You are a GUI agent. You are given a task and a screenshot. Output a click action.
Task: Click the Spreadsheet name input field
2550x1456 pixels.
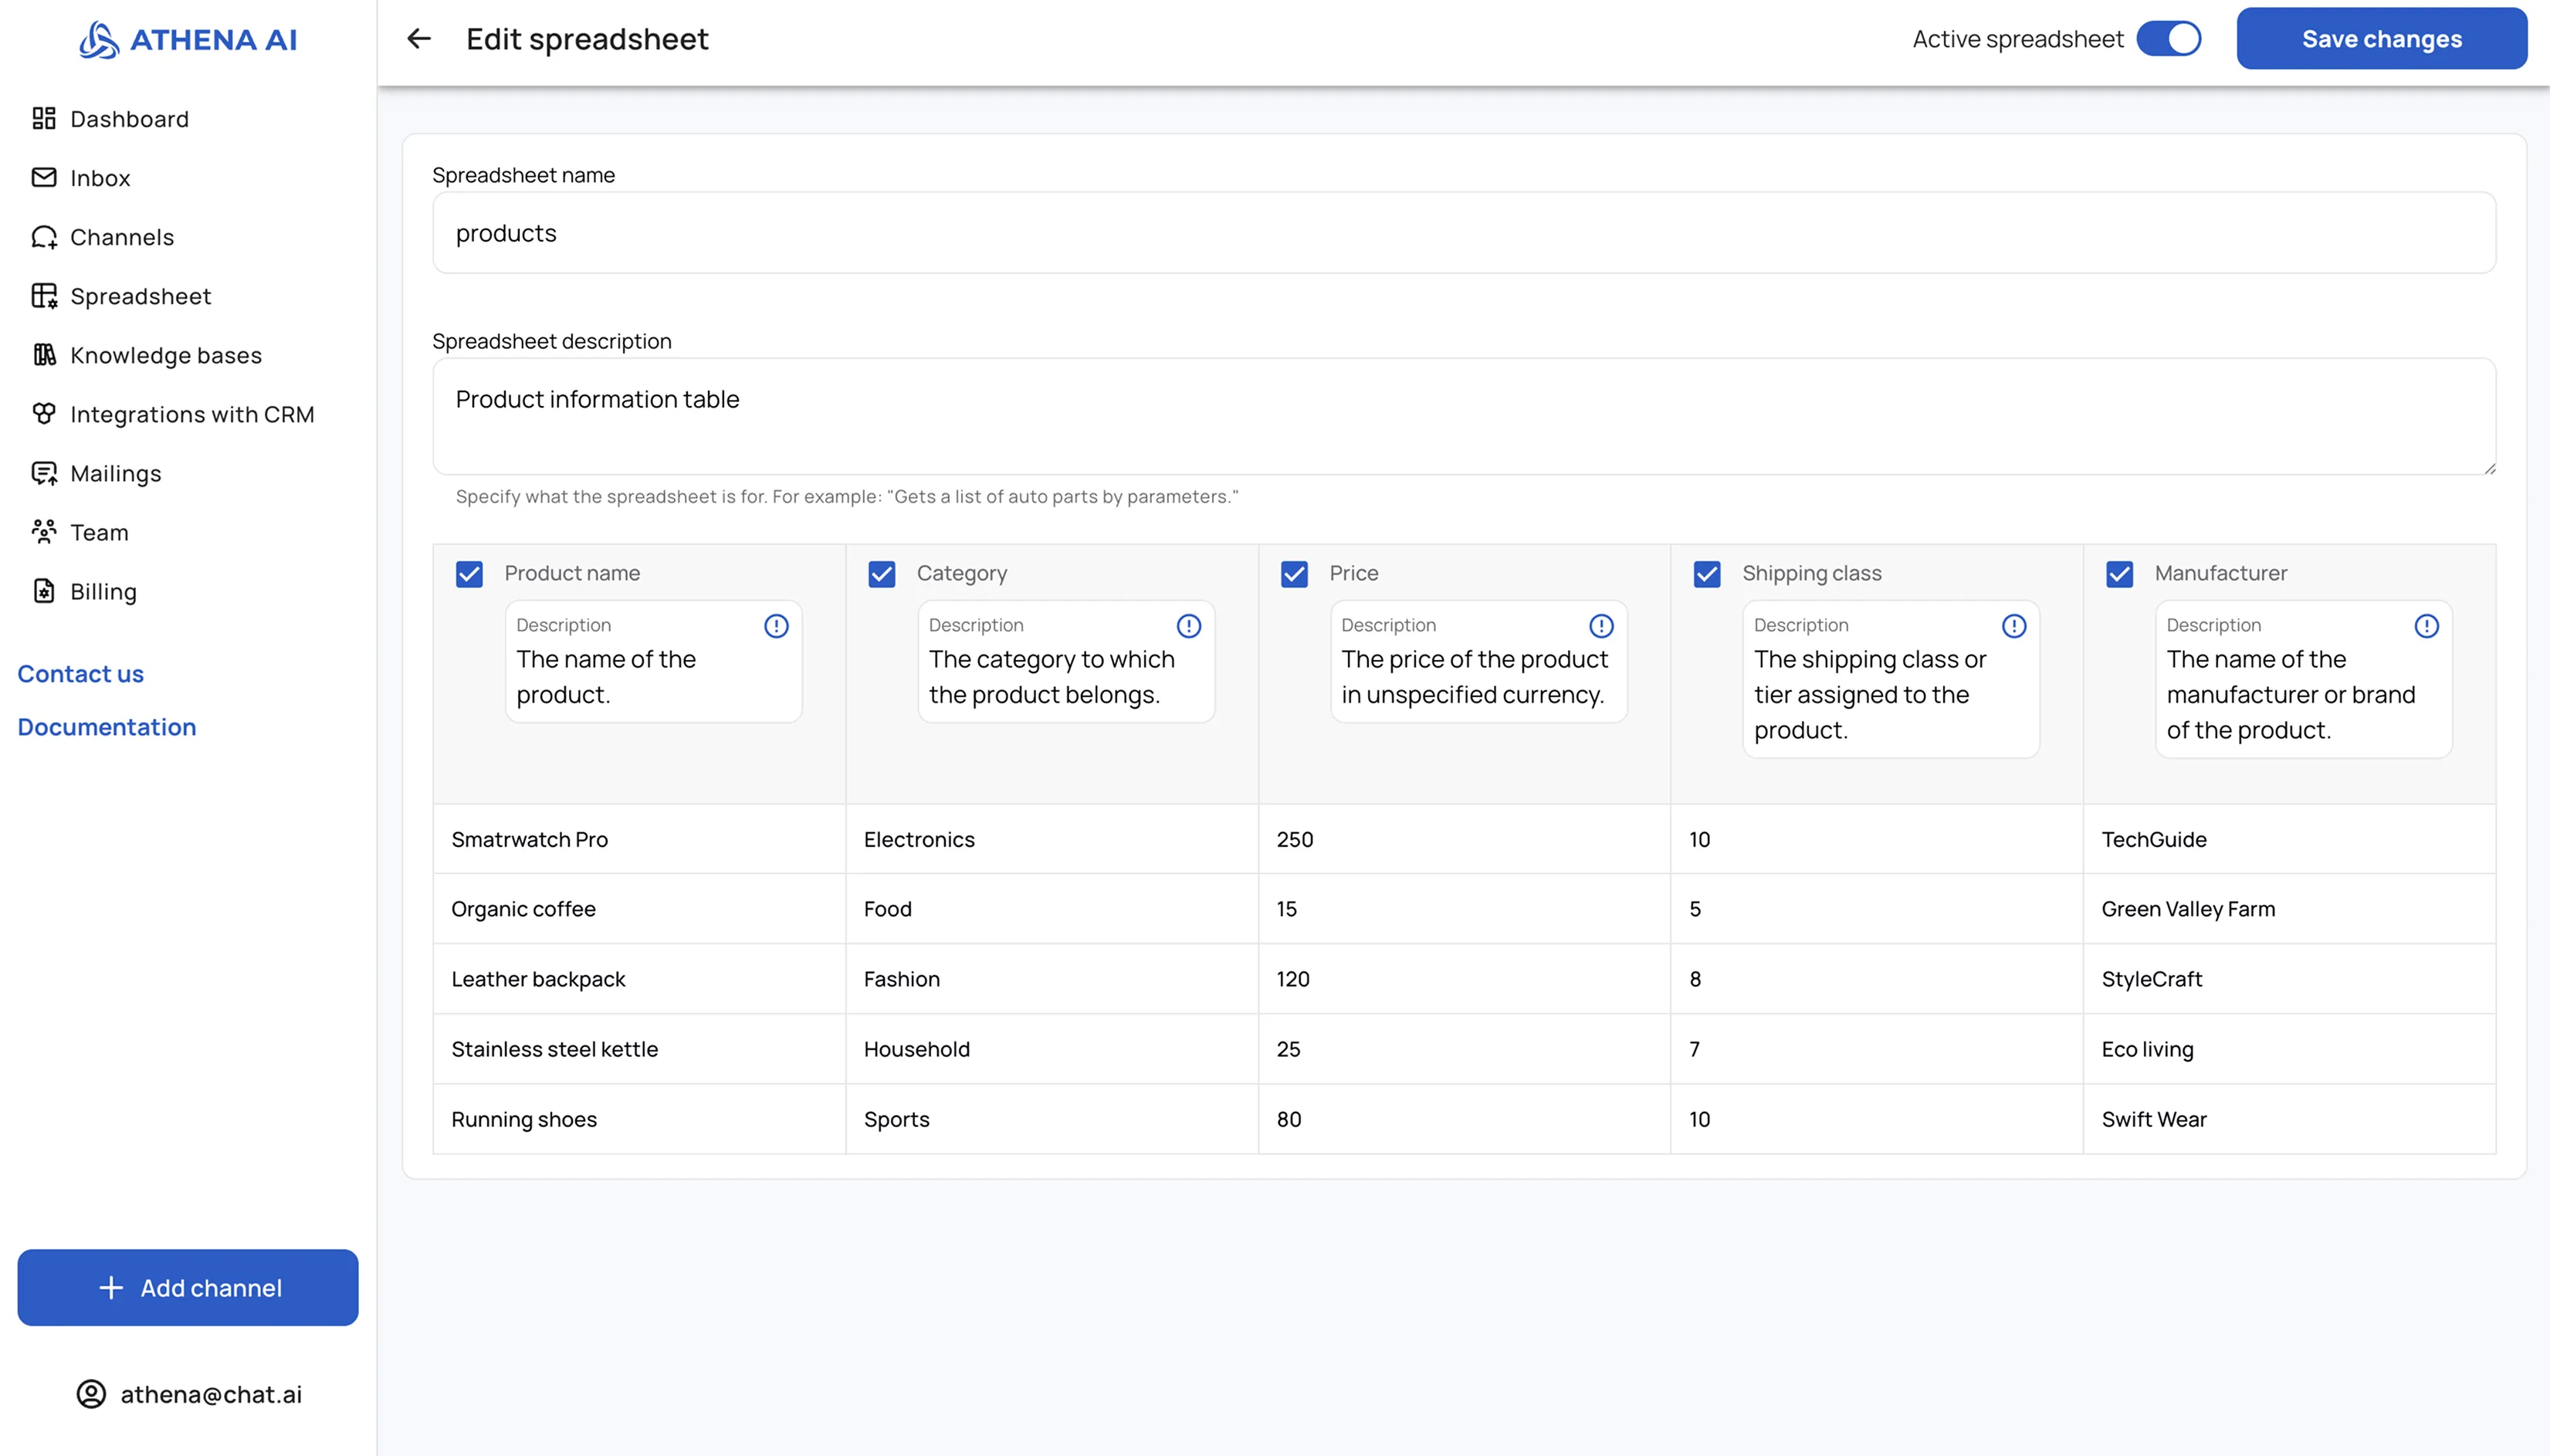click(1463, 233)
